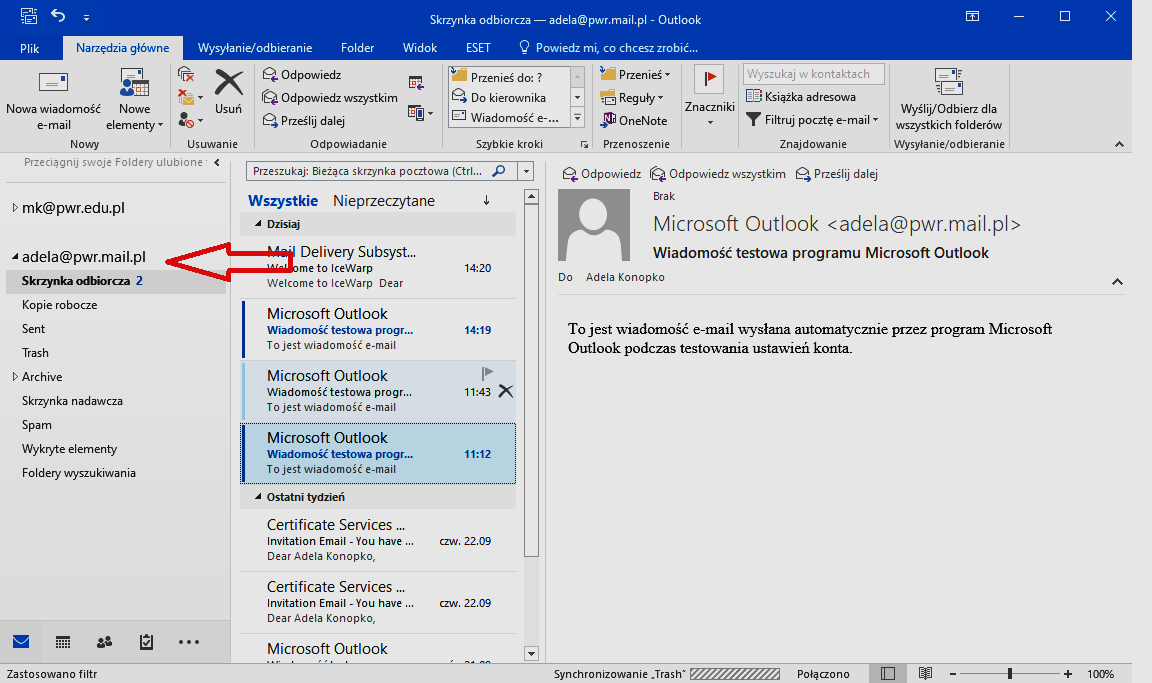
Task: Switch to reading view in status bar
Action: (925, 674)
